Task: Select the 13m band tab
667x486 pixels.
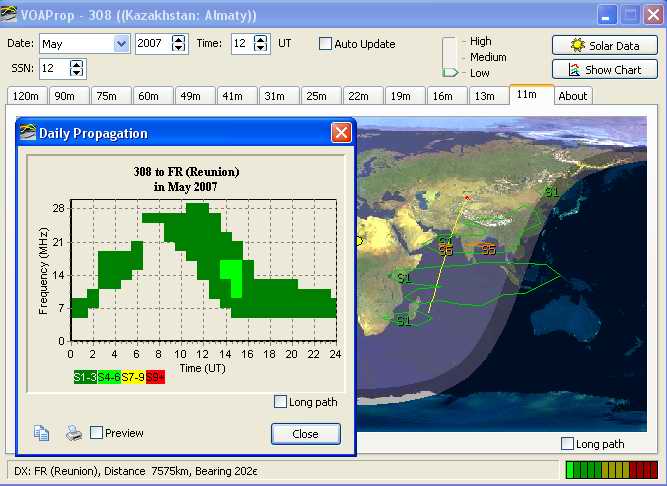Action: coord(489,96)
